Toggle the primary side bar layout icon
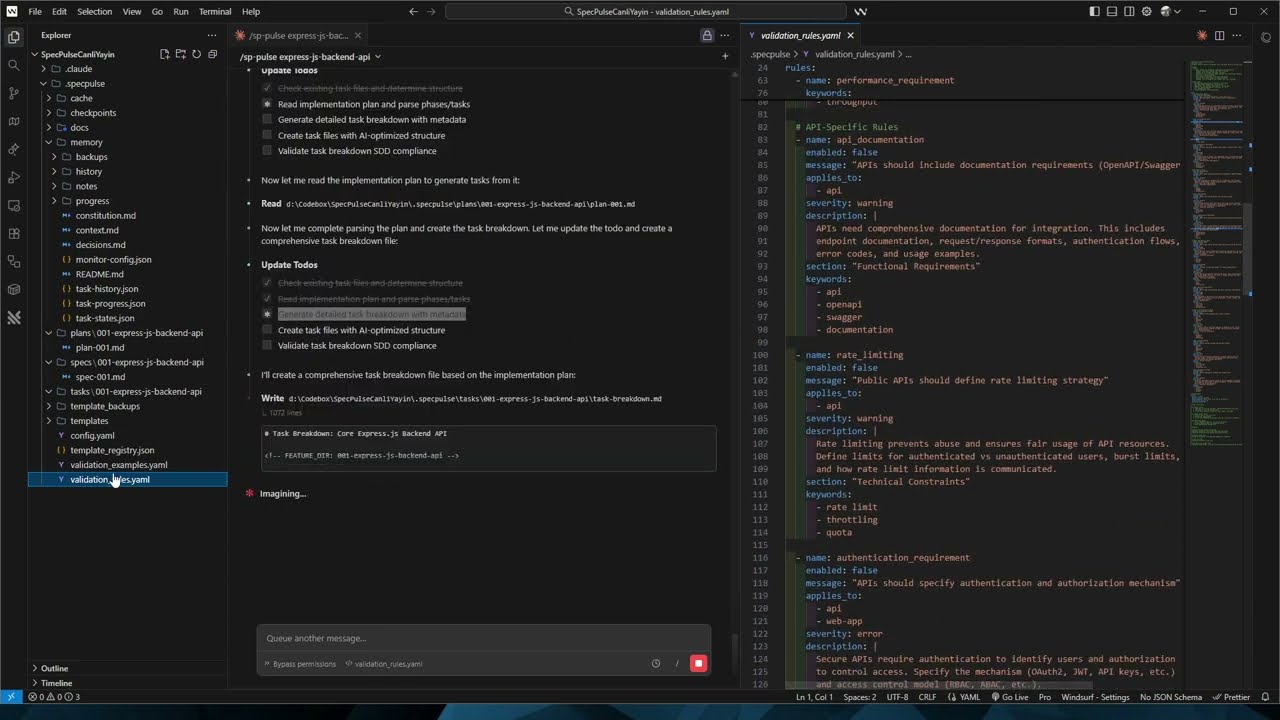 (x=1095, y=12)
